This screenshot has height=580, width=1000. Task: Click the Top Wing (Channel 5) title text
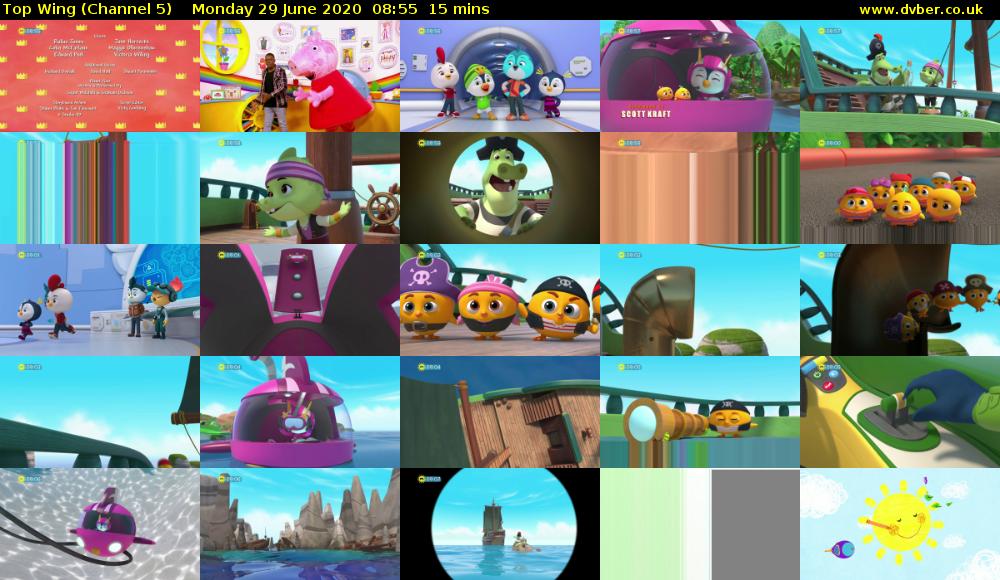tap(87, 10)
